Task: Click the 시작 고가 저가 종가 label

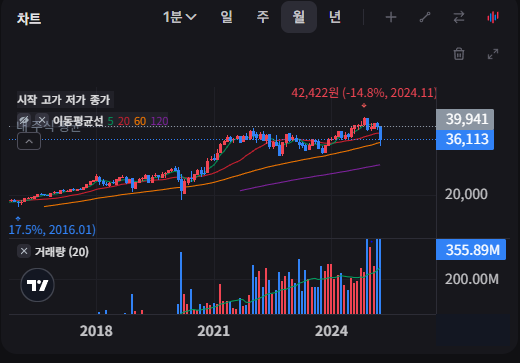Action: [x=64, y=100]
